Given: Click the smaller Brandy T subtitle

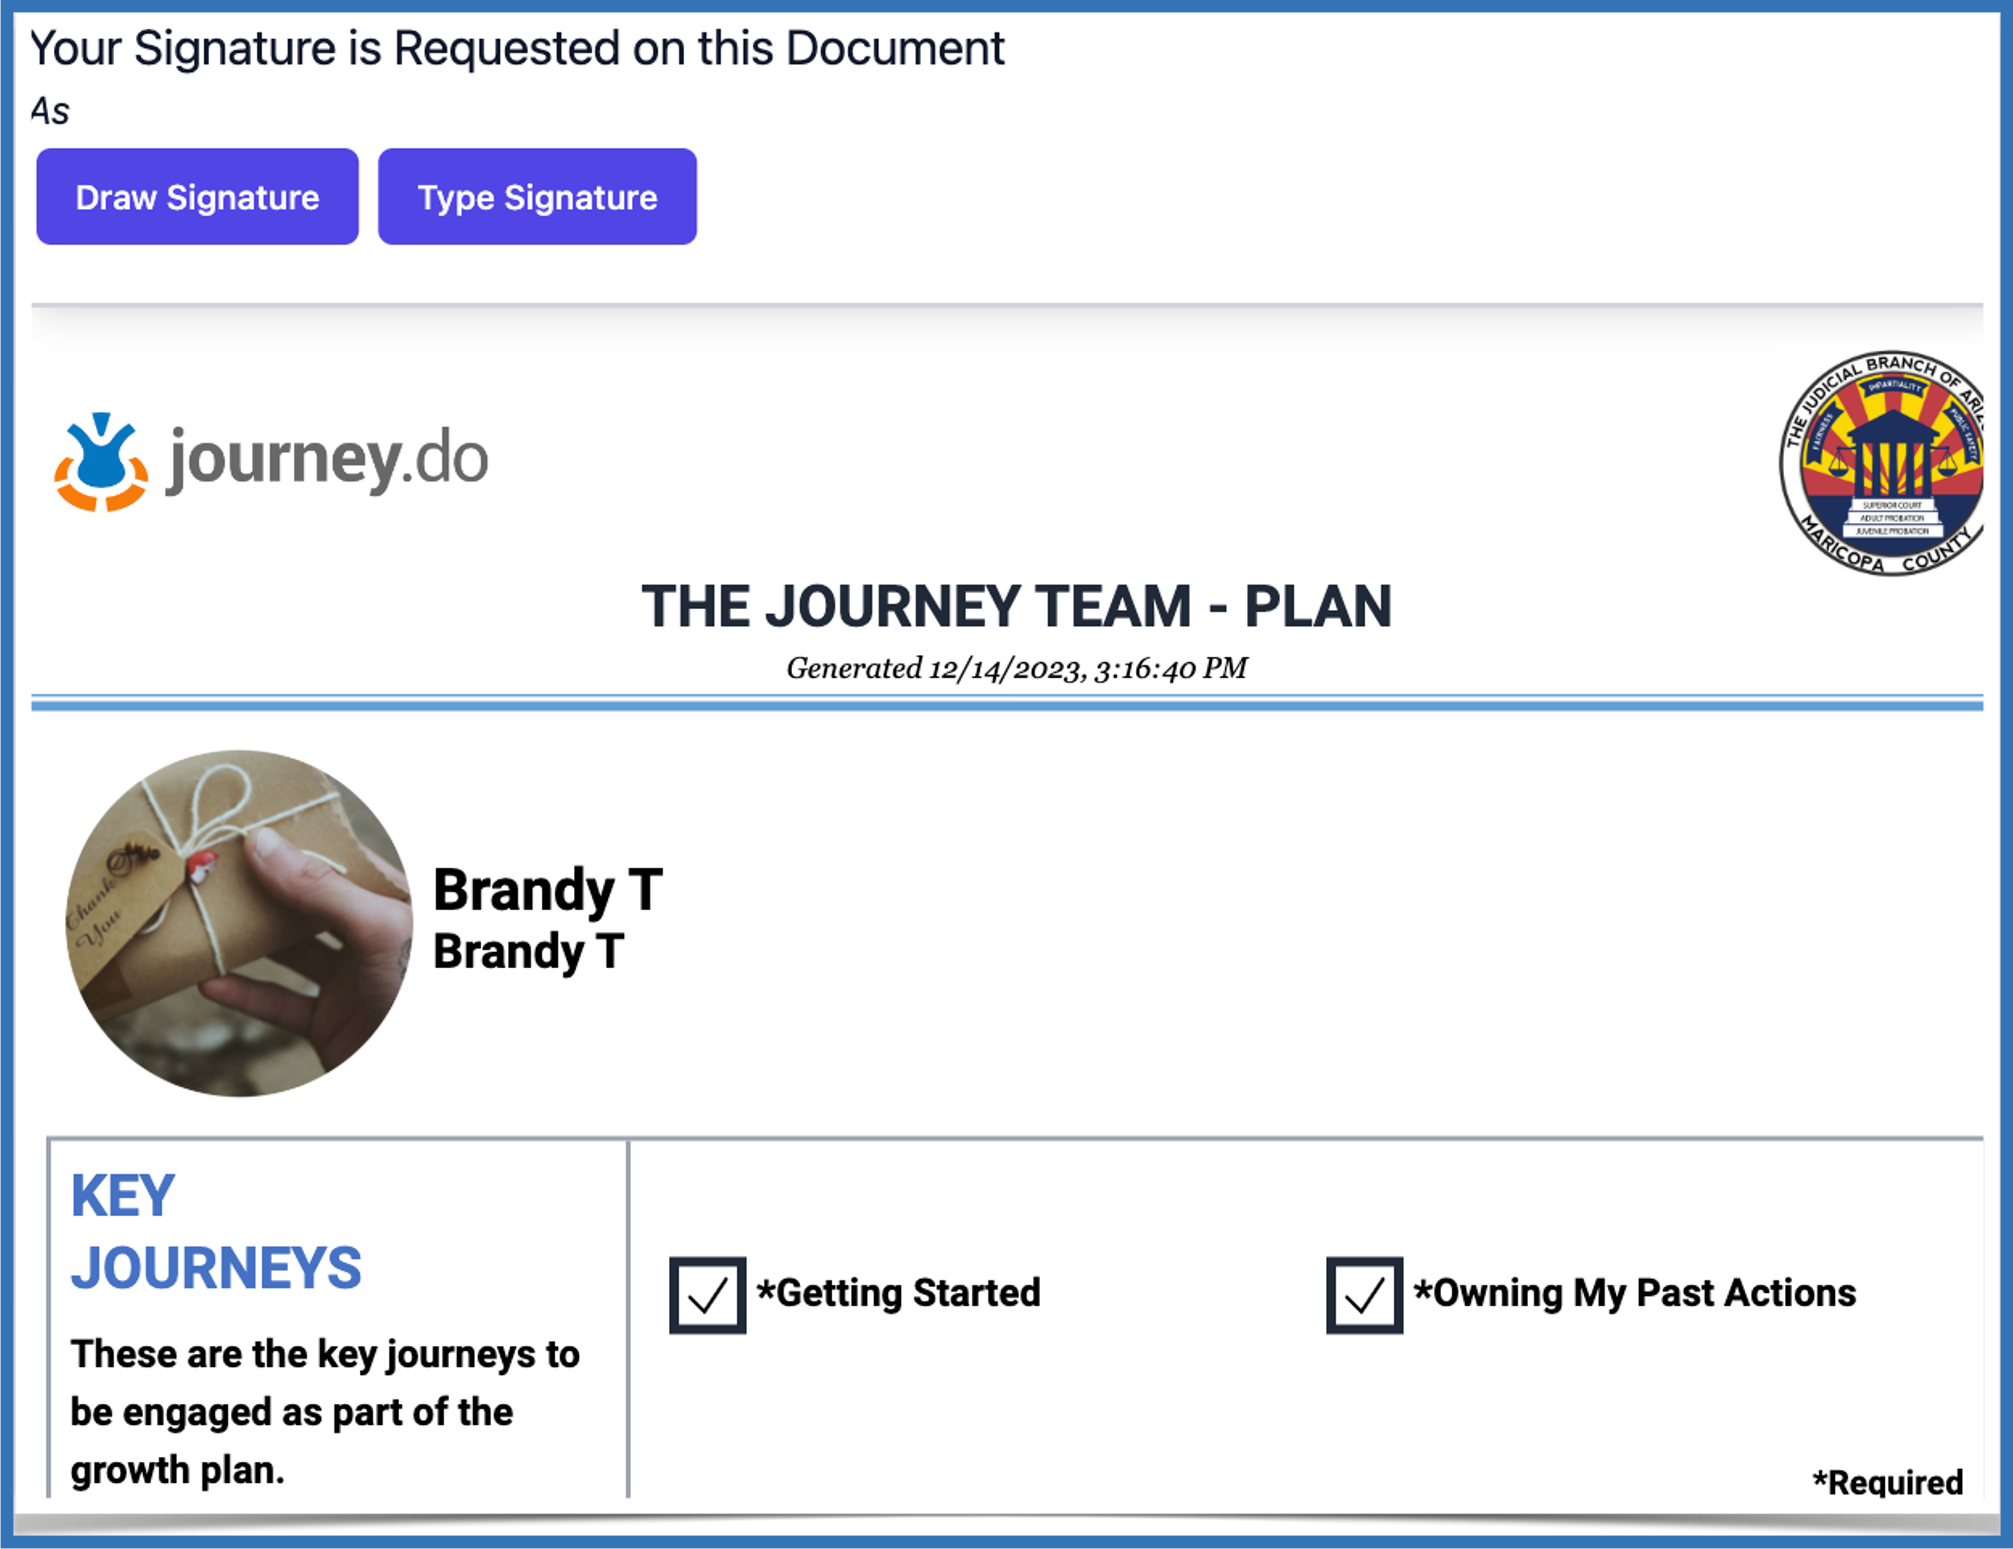Looking at the screenshot, I should (x=528, y=951).
